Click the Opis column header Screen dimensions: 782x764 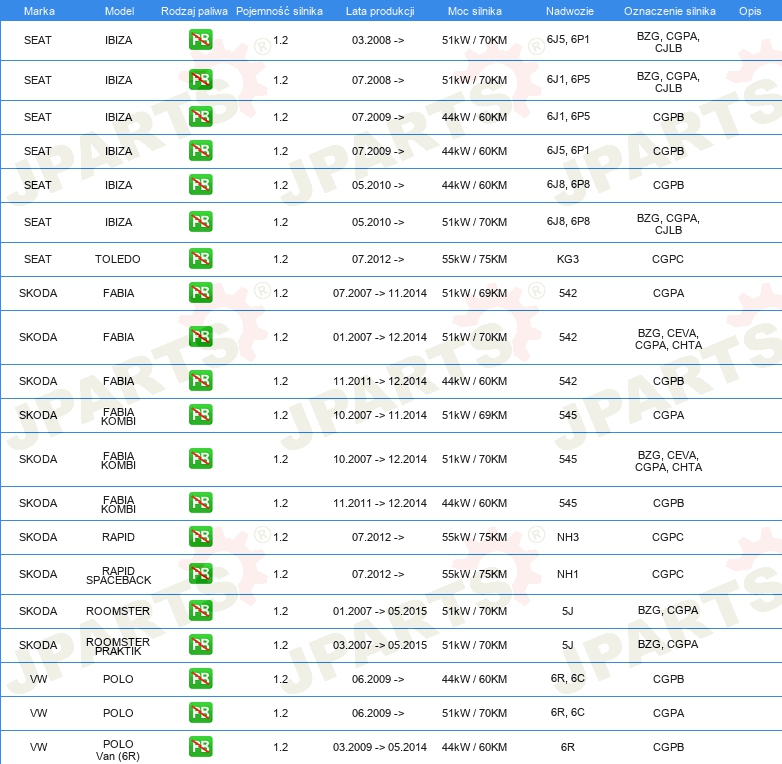pyautogui.click(x=750, y=11)
